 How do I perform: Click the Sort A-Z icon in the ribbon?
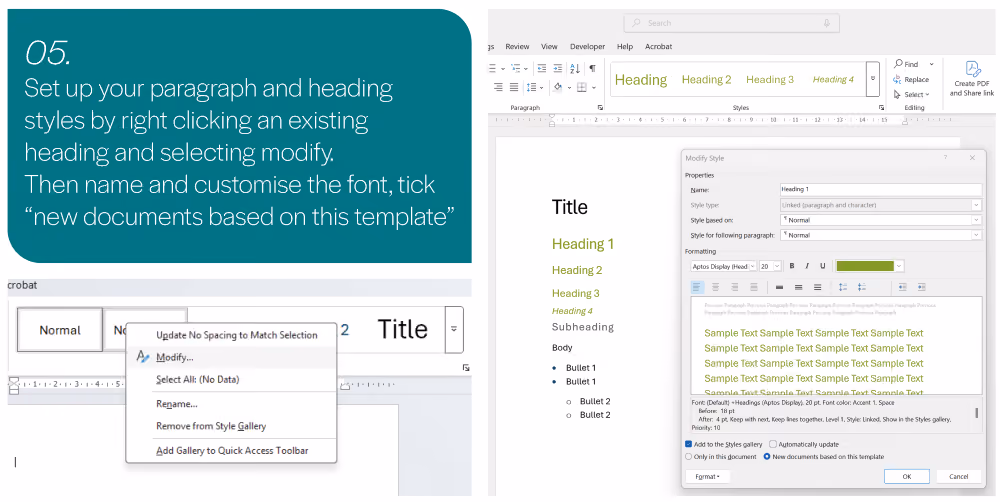coord(575,68)
